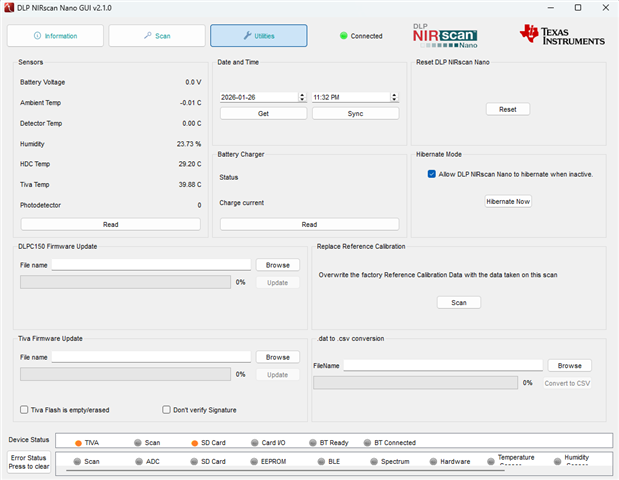Click the .dat conversion progress bar

[415, 382]
